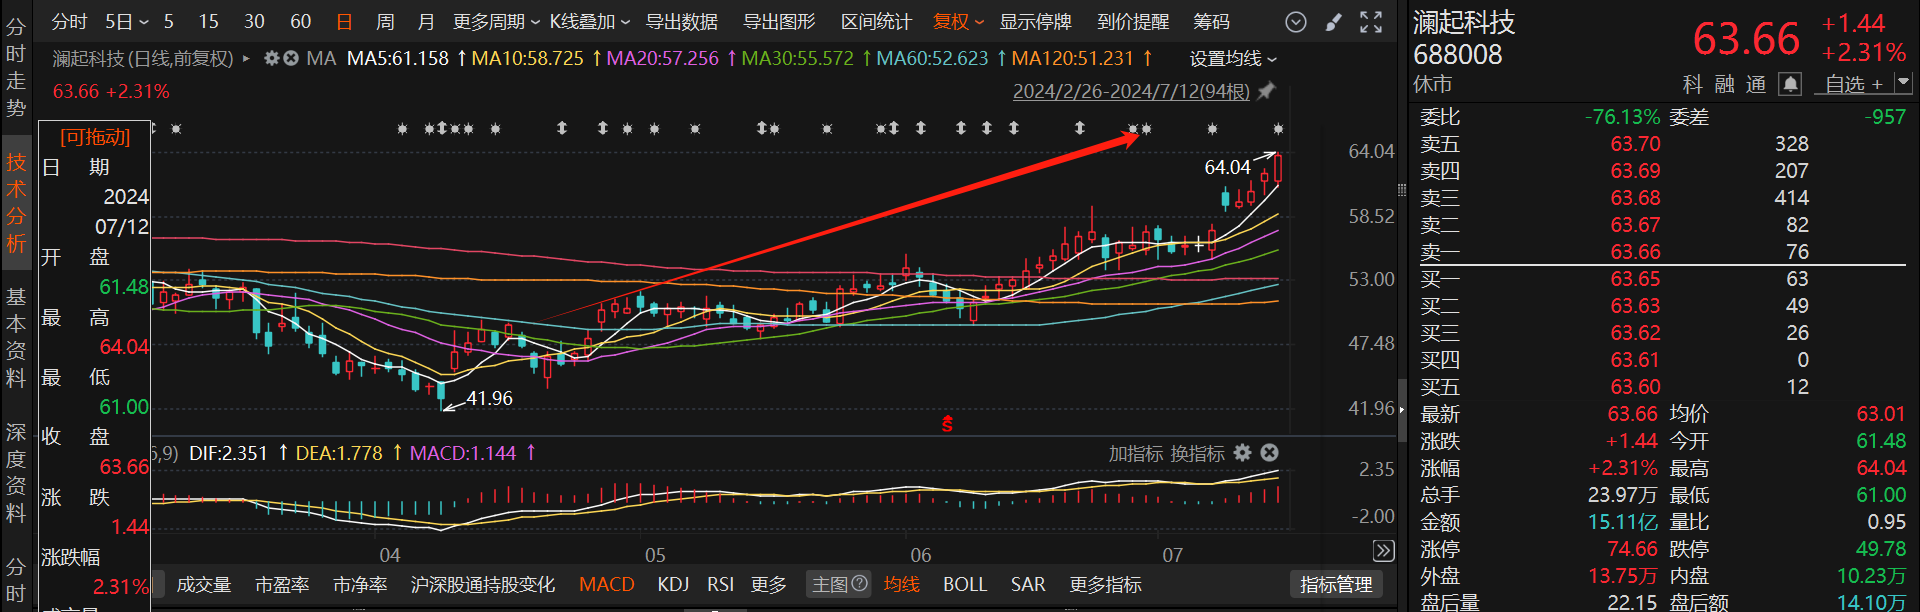Click 导出图形 export image button
The image size is (1920, 612).
779,22
